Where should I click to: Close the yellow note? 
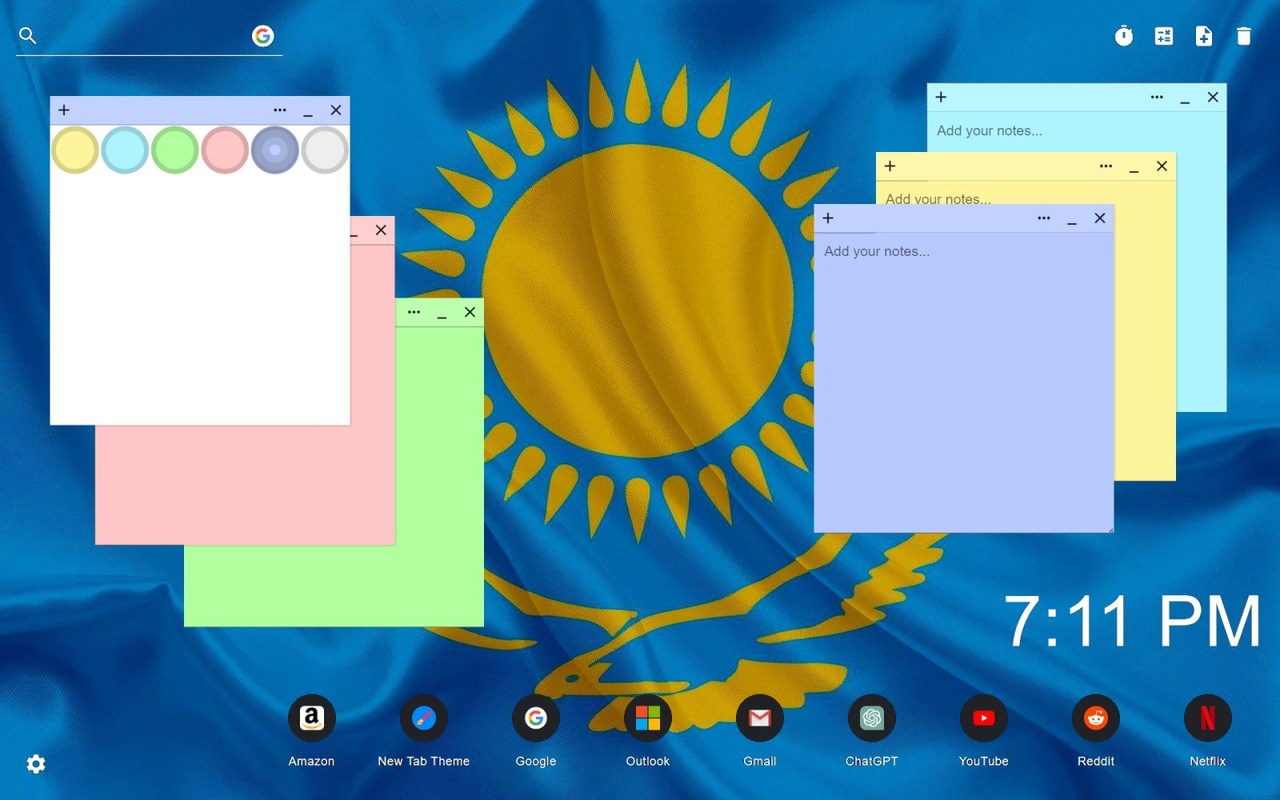1162,166
